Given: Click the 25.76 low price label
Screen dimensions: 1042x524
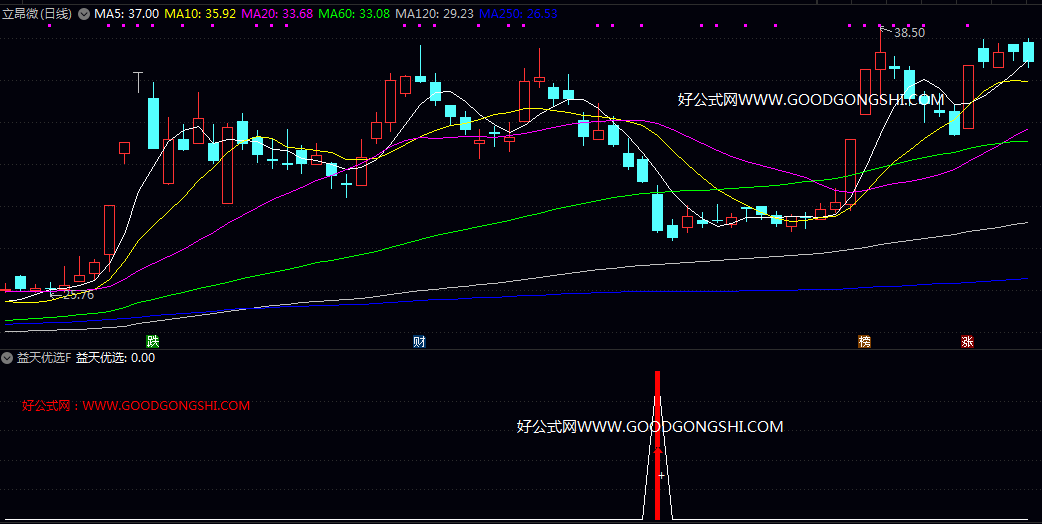Looking at the screenshot, I should tap(78, 295).
